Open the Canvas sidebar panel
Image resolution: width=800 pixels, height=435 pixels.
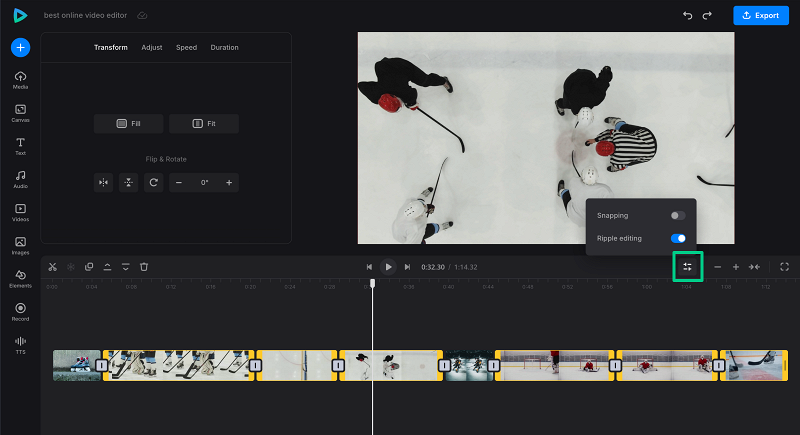point(20,113)
